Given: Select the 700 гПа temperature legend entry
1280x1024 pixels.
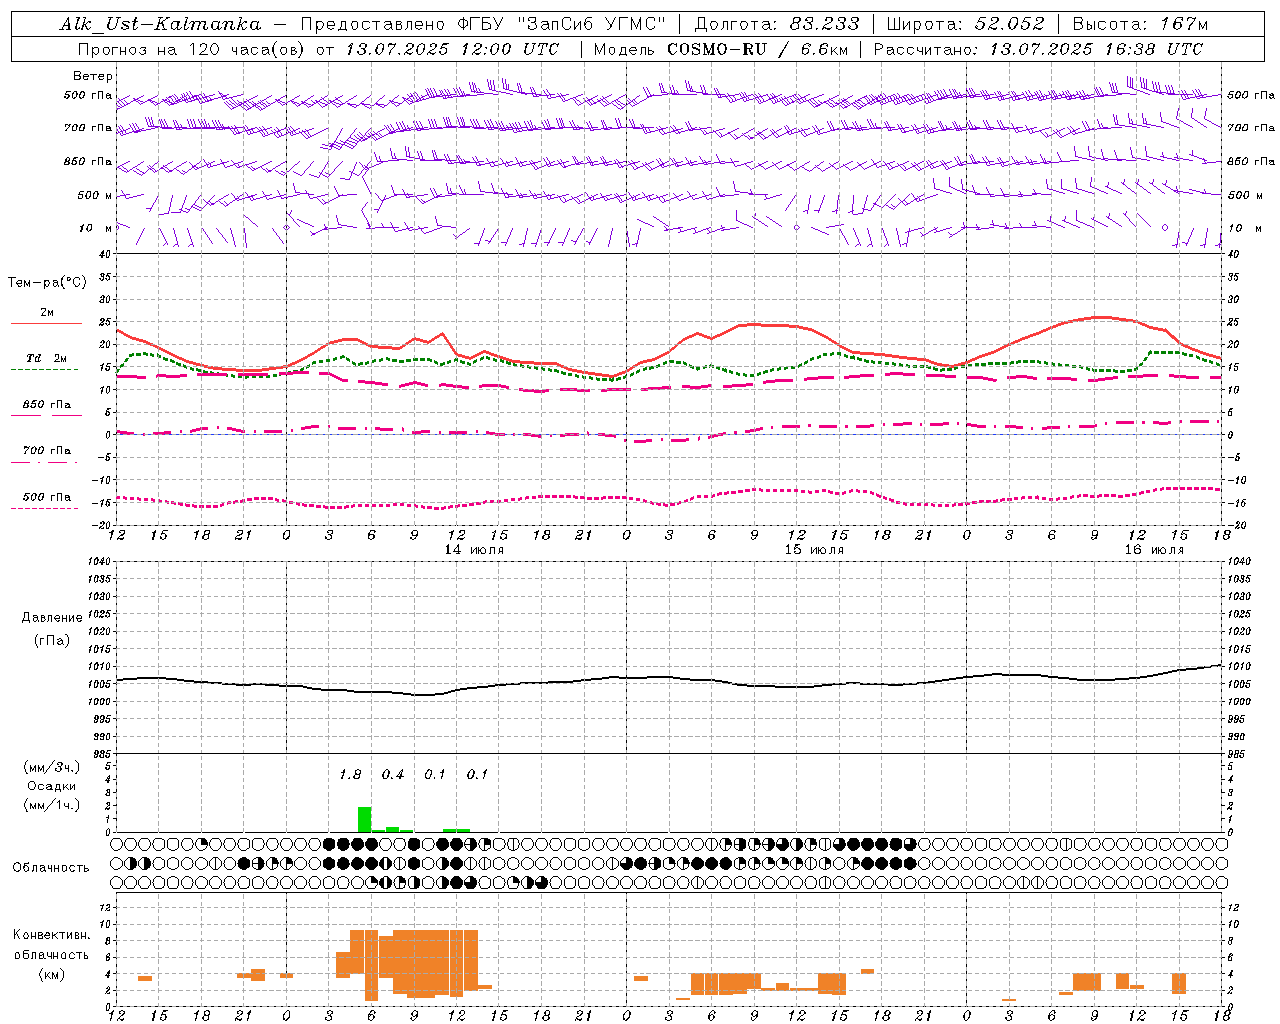Looking at the screenshot, I should point(47,451).
